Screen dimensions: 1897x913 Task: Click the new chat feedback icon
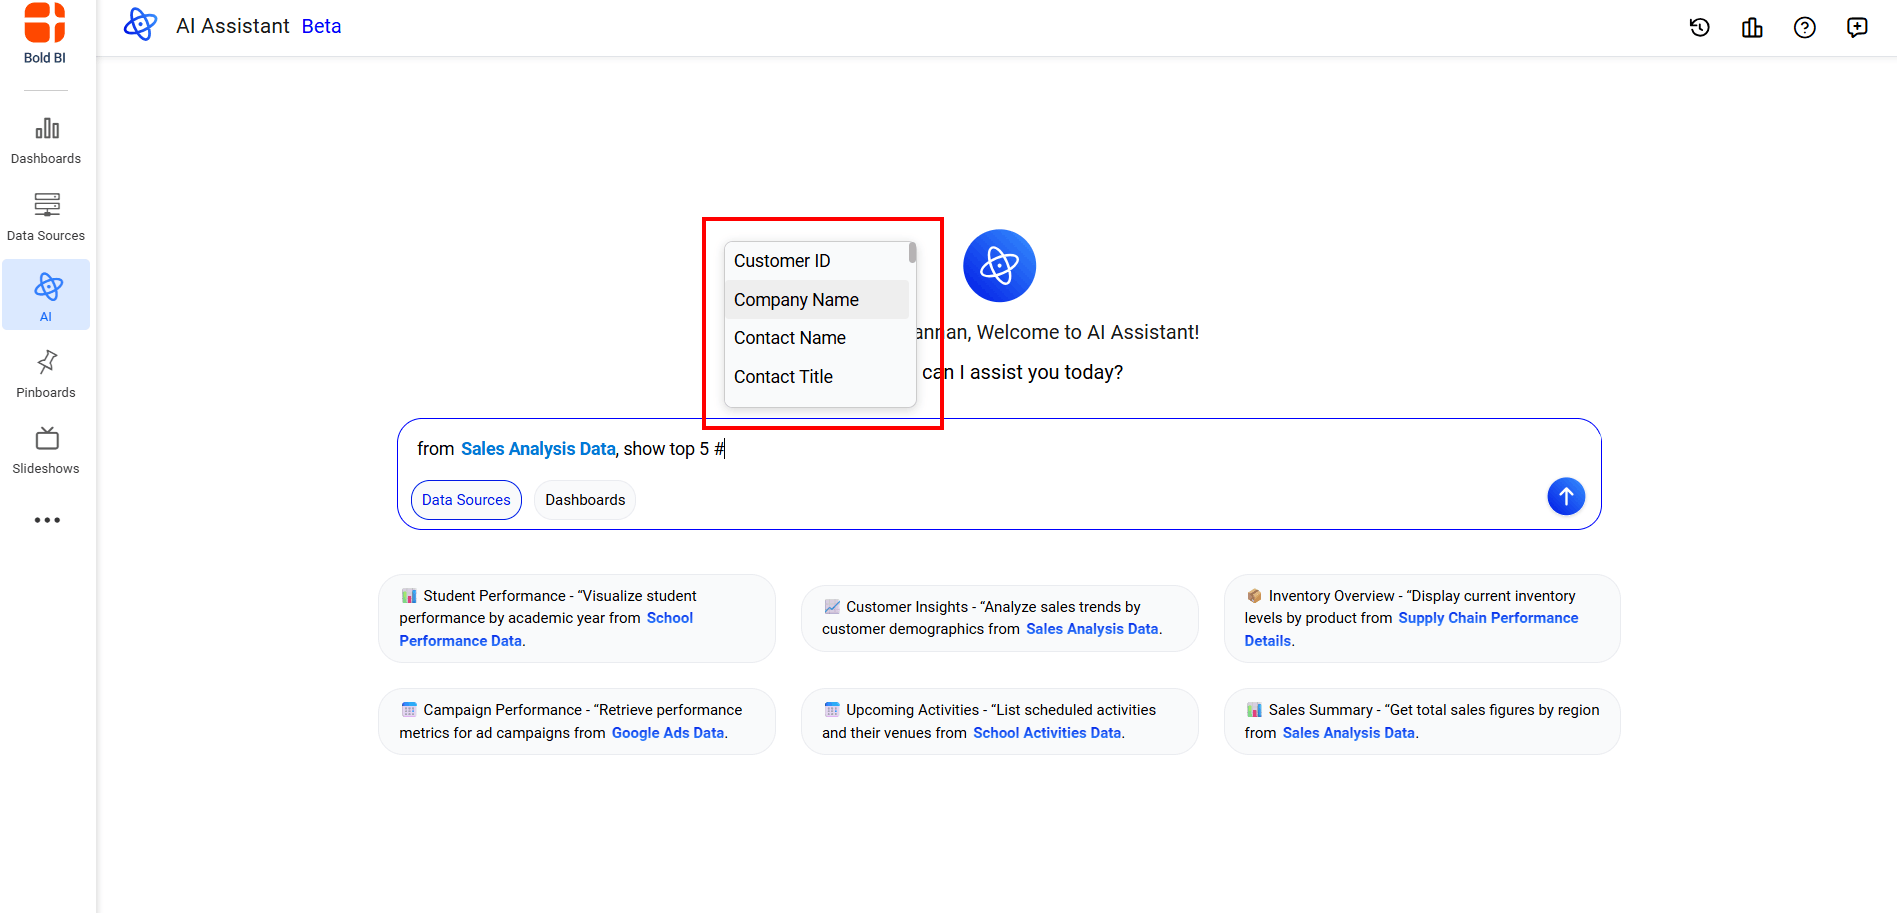(1857, 28)
